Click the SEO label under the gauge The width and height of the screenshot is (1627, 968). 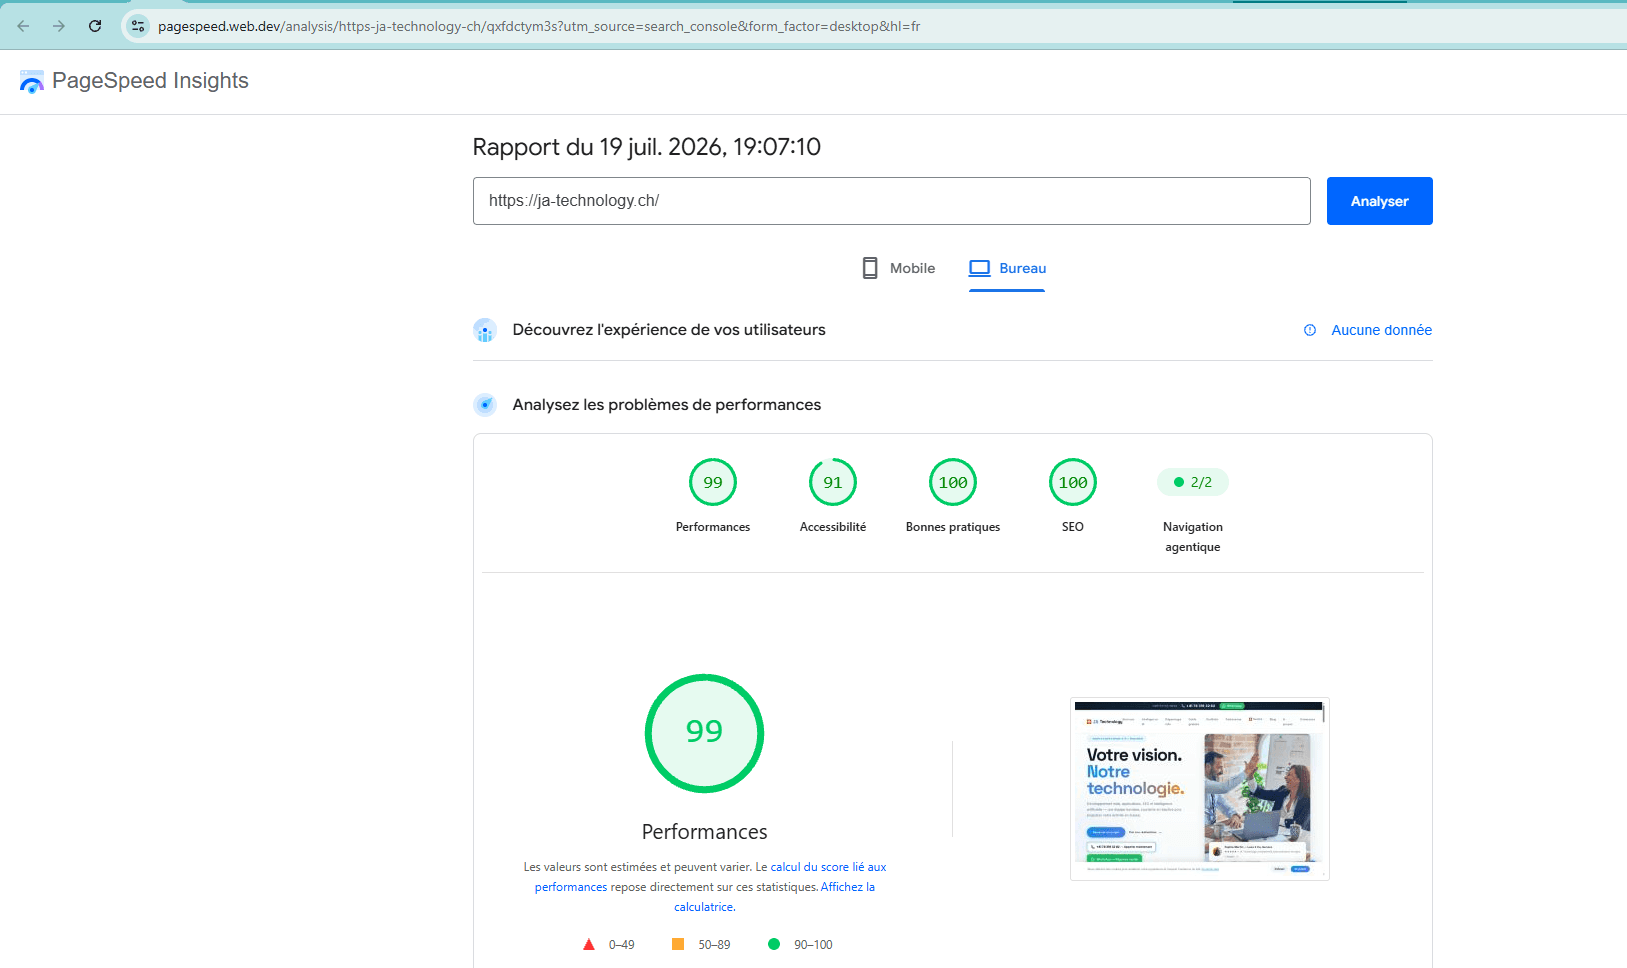pyautogui.click(x=1073, y=527)
